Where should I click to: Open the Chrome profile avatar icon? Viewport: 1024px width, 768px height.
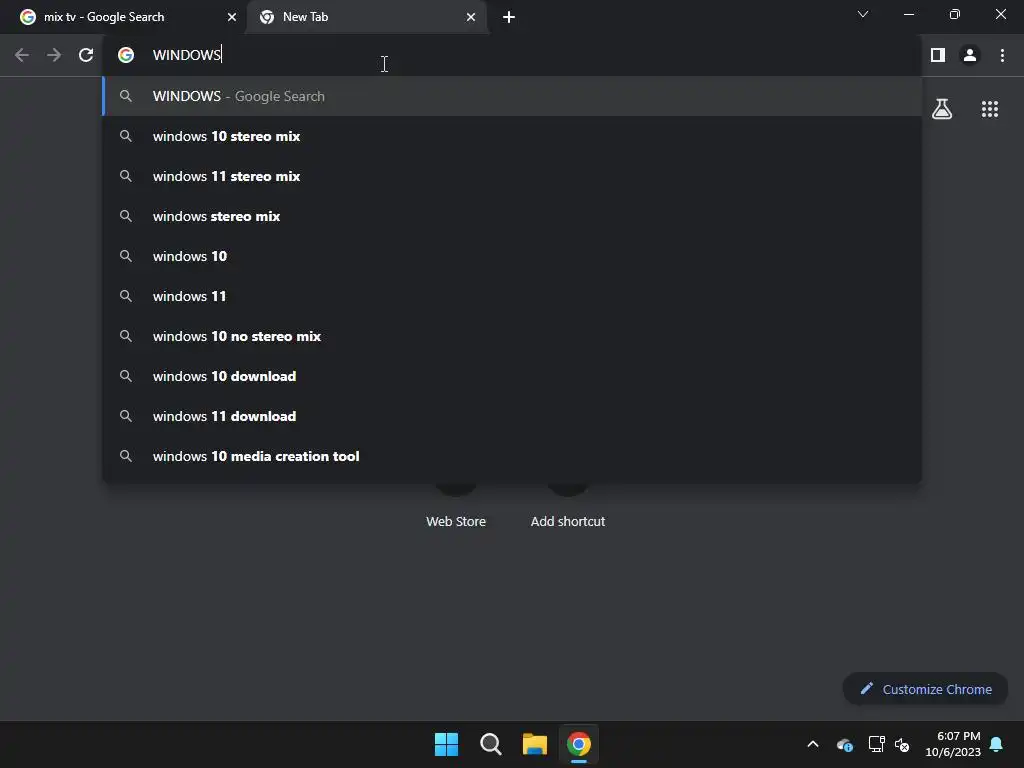pyautogui.click(x=970, y=55)
